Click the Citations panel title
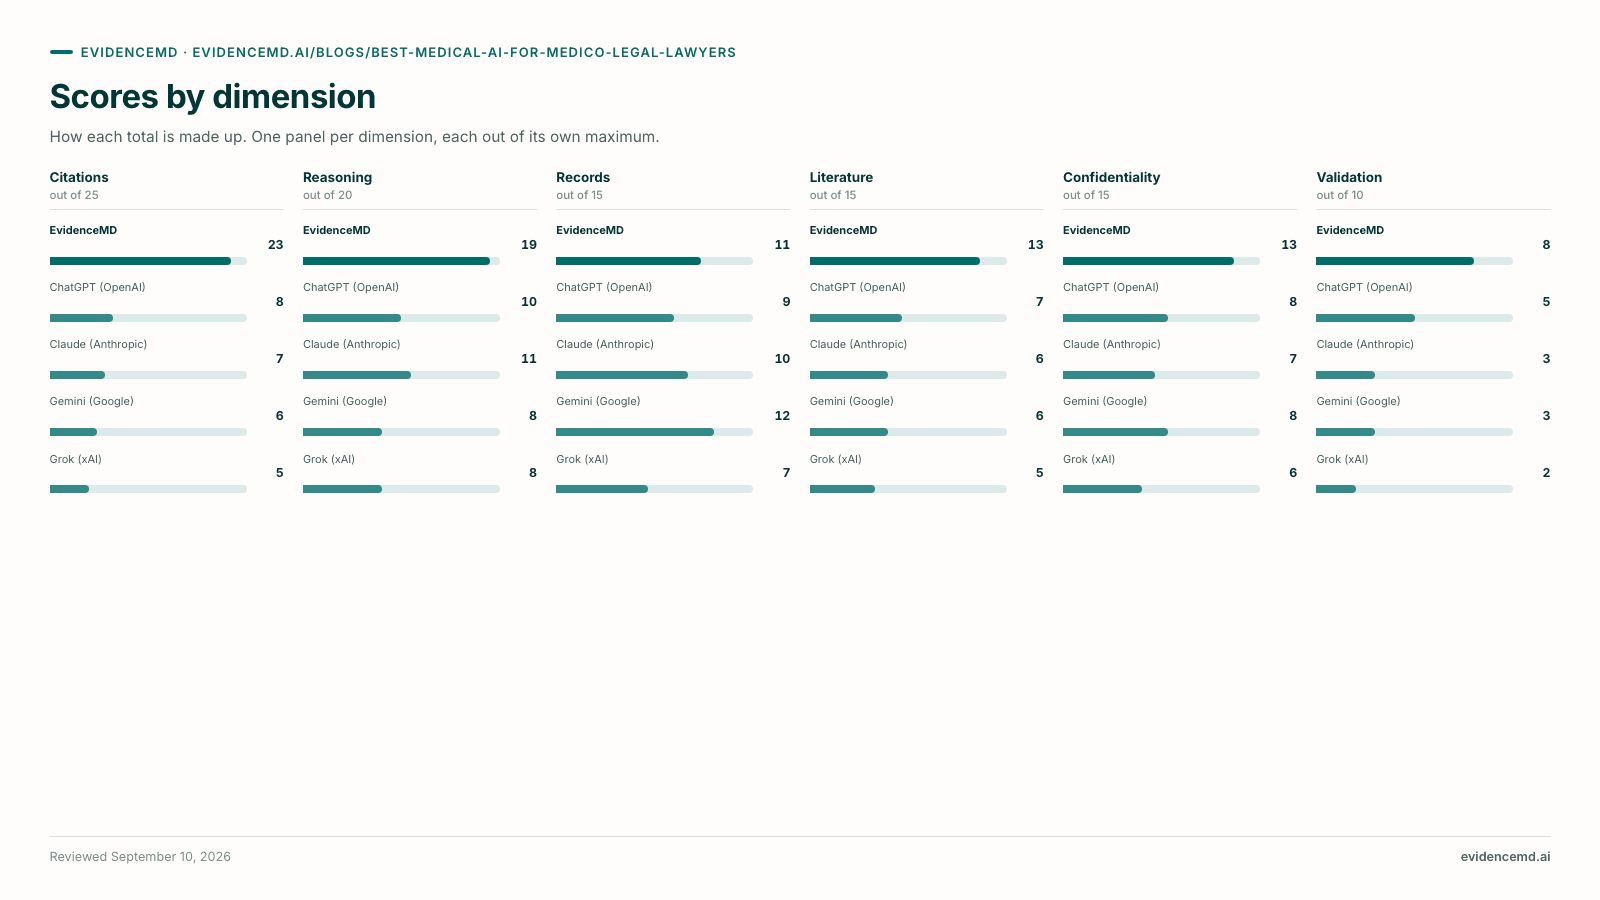 point(79,177)
